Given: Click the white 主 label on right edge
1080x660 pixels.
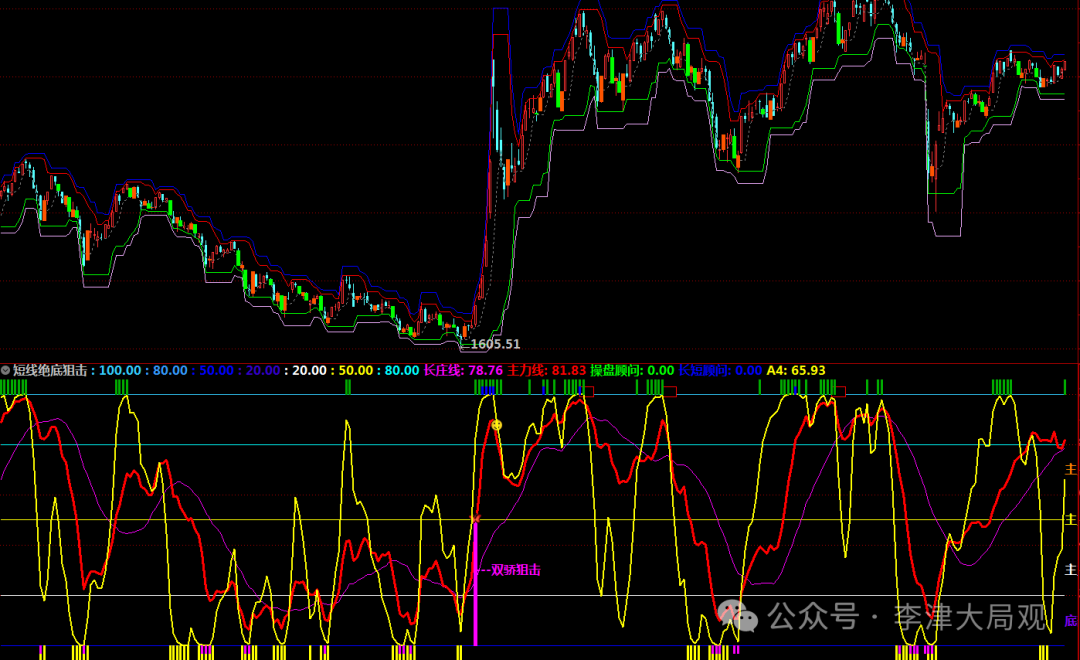Looking at the screenshot, I should [x=1071, y=569].
